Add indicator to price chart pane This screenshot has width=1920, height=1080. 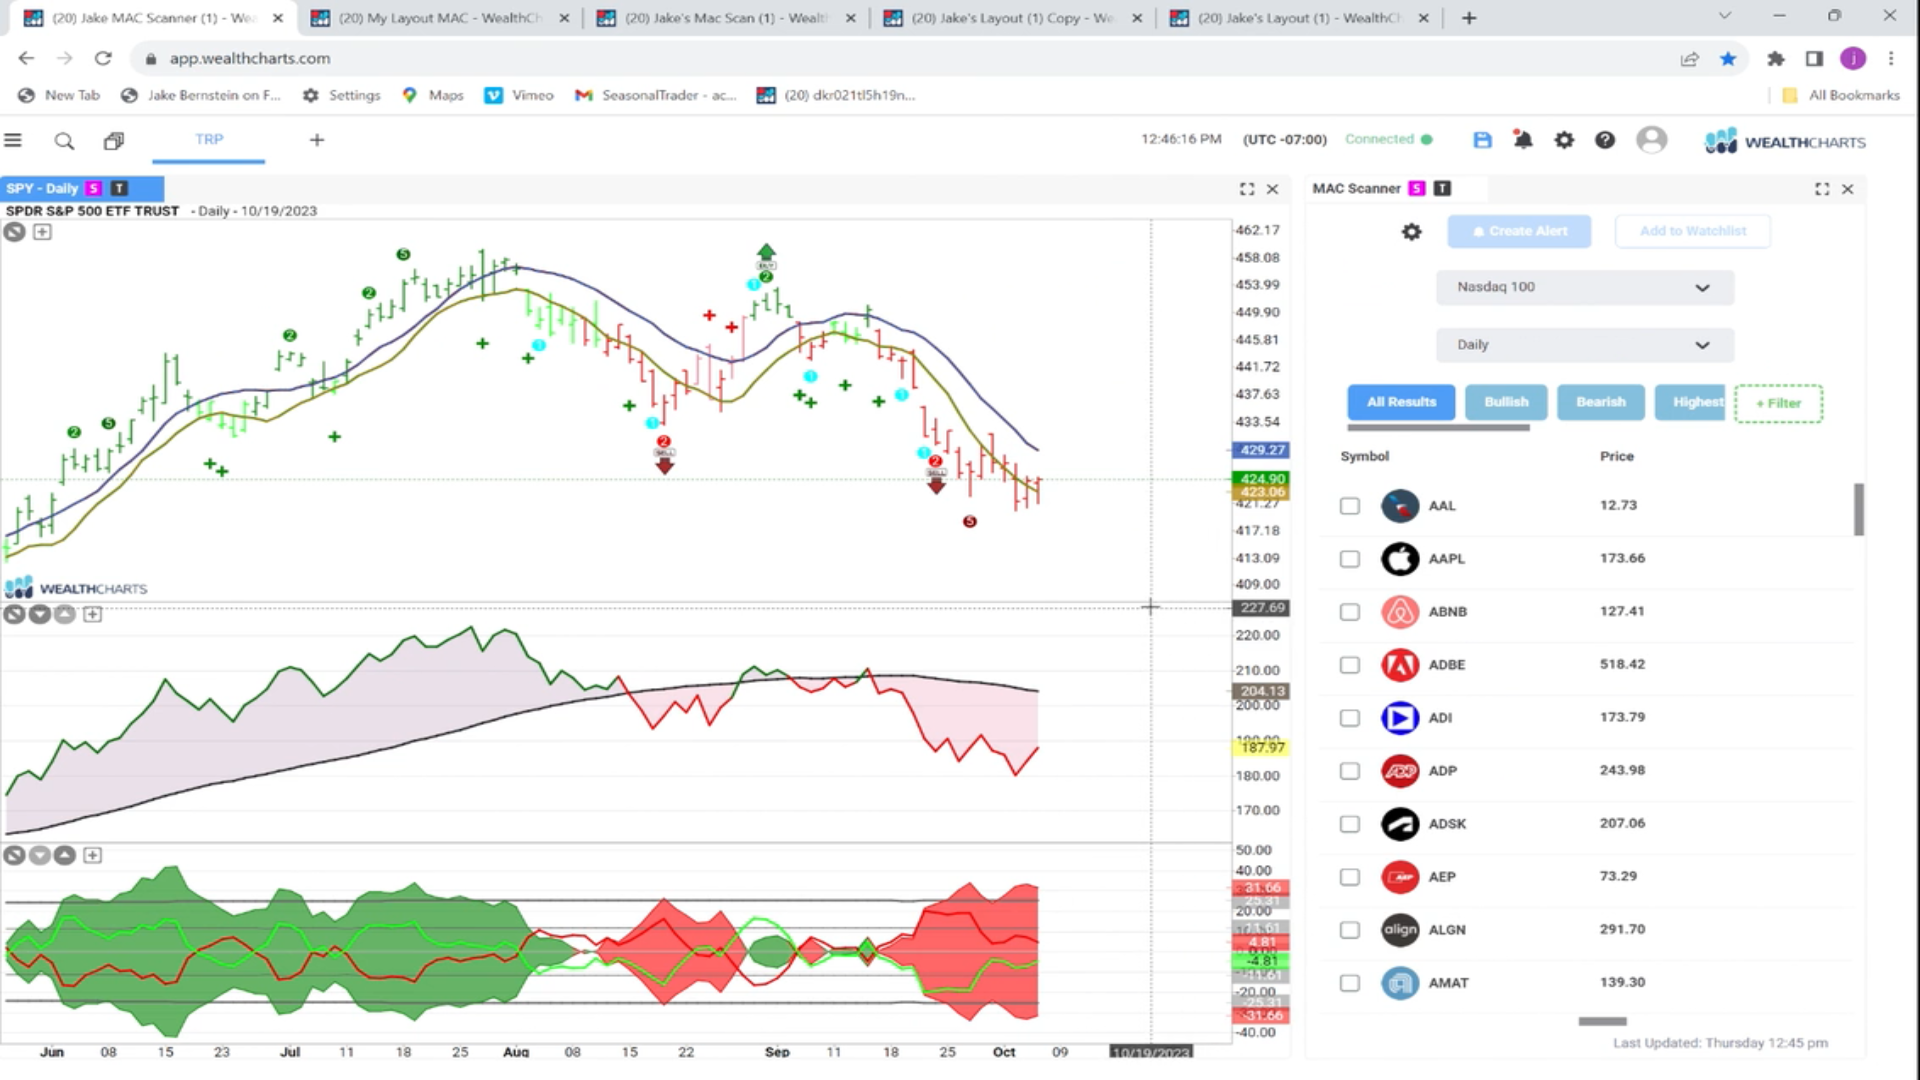[42, 232]
